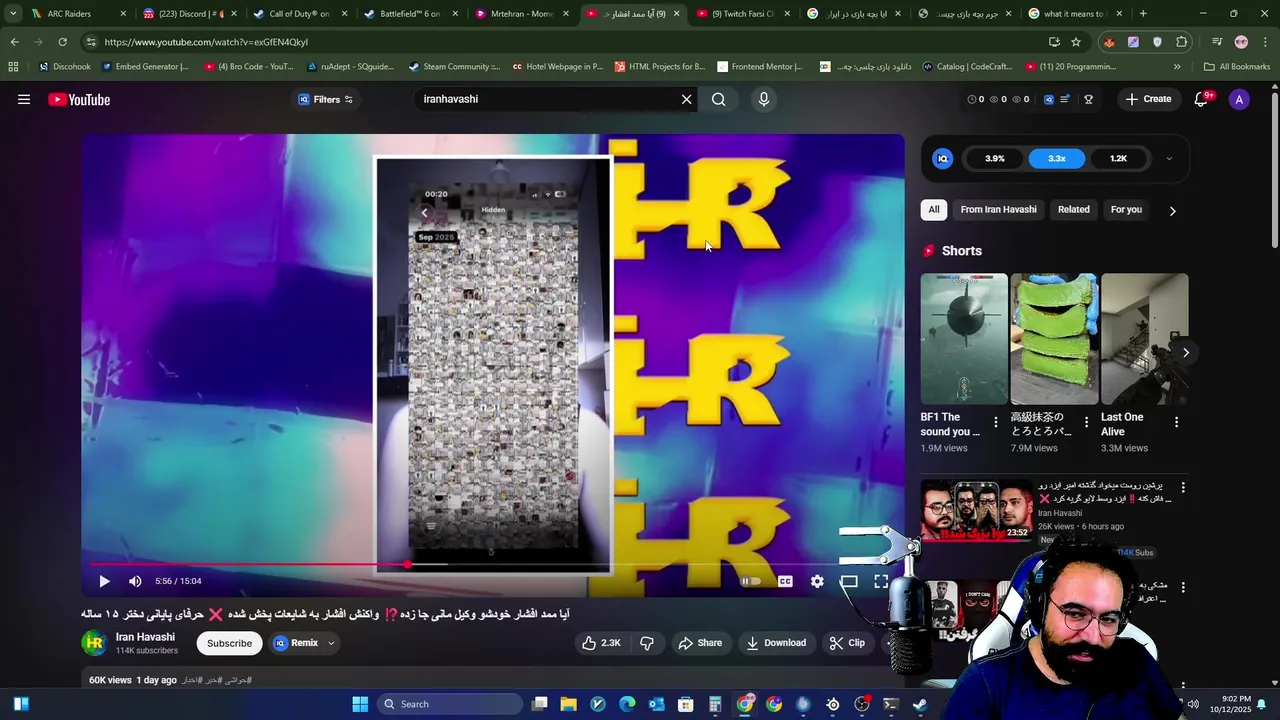Switch to the Discord browser tab
Screen dimensions: 1280x720
coord(189,14)
